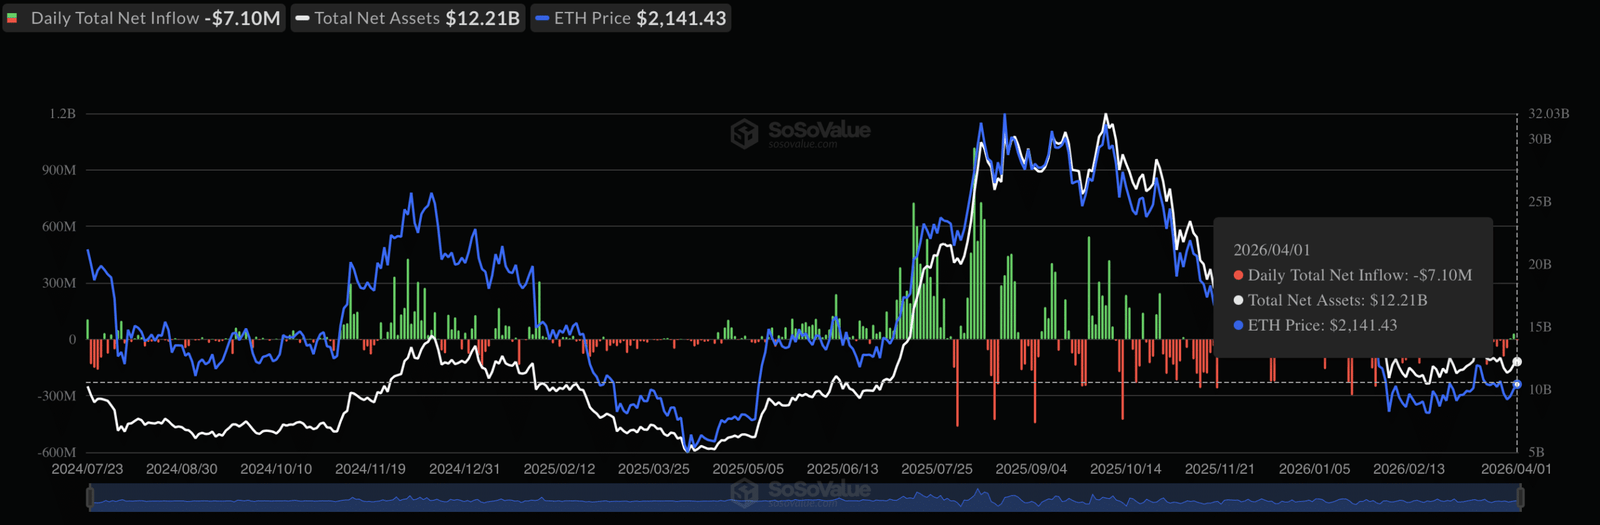Screen dimensions: 1600x525
Task: Click the white dot beside tooltip Total Net Assets
Action: (1239, 300)
